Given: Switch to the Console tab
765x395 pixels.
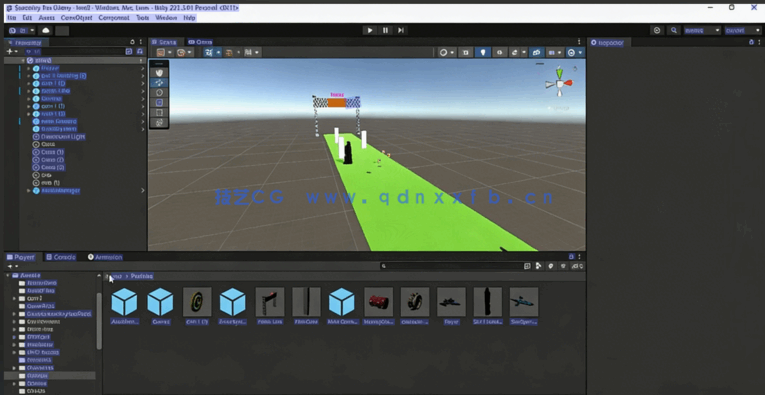Looking at the screenshot, I should pyautogui.click(x=61, y=257).
